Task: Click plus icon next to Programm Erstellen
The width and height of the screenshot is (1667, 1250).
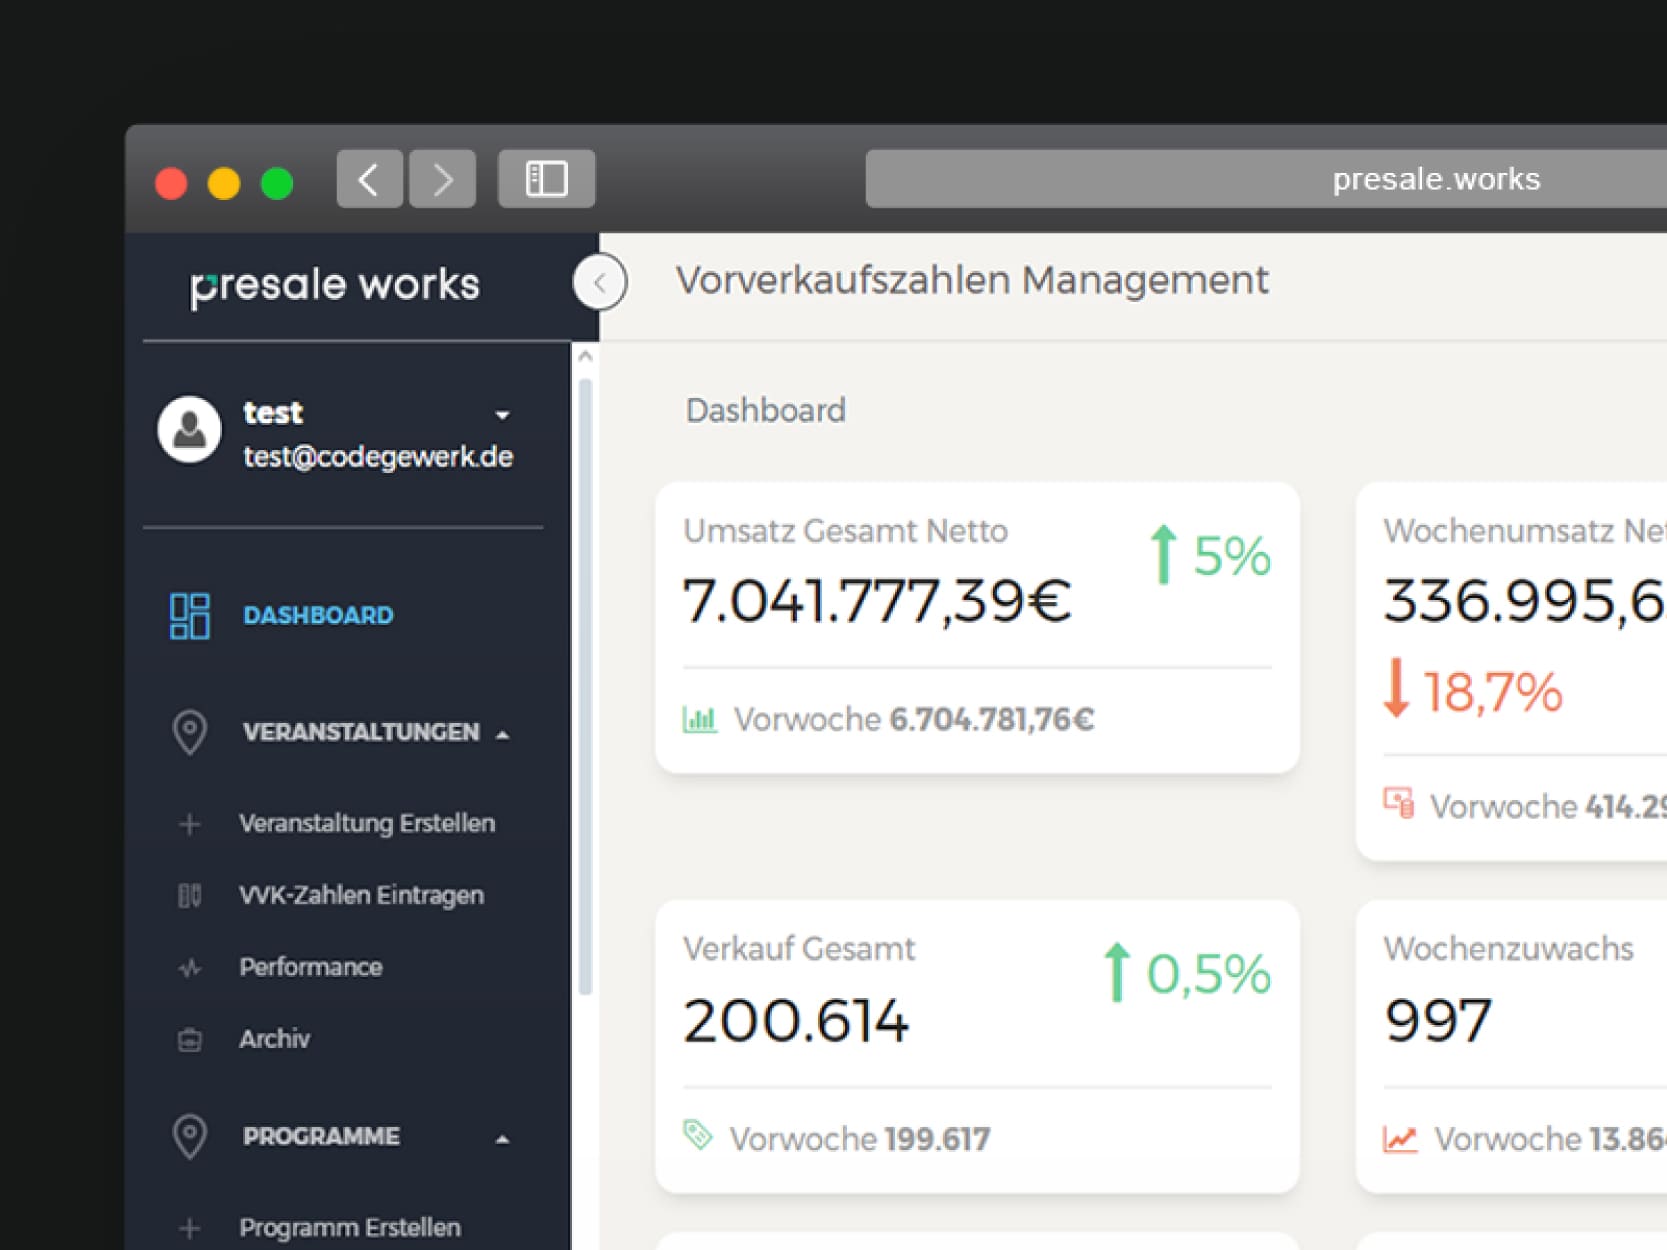Action: [x=189, y=1228]
